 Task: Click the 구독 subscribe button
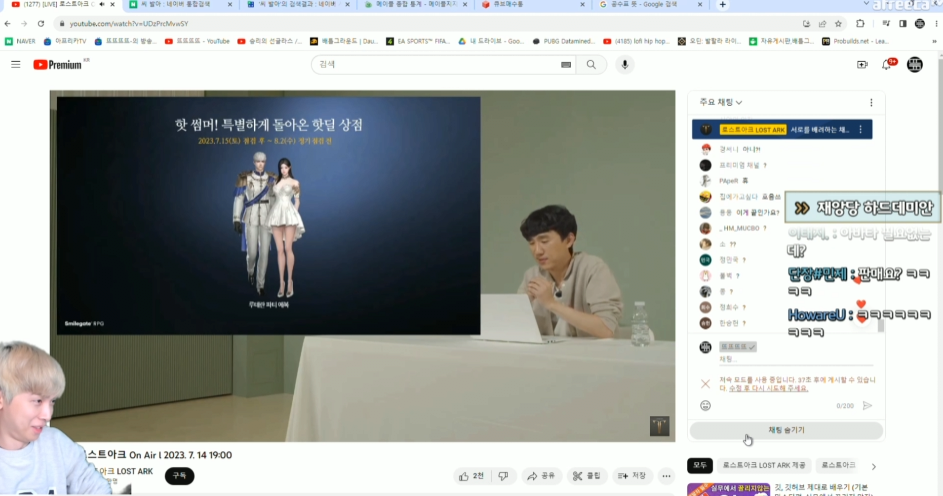pyautogui.click(x=179, y=476)
